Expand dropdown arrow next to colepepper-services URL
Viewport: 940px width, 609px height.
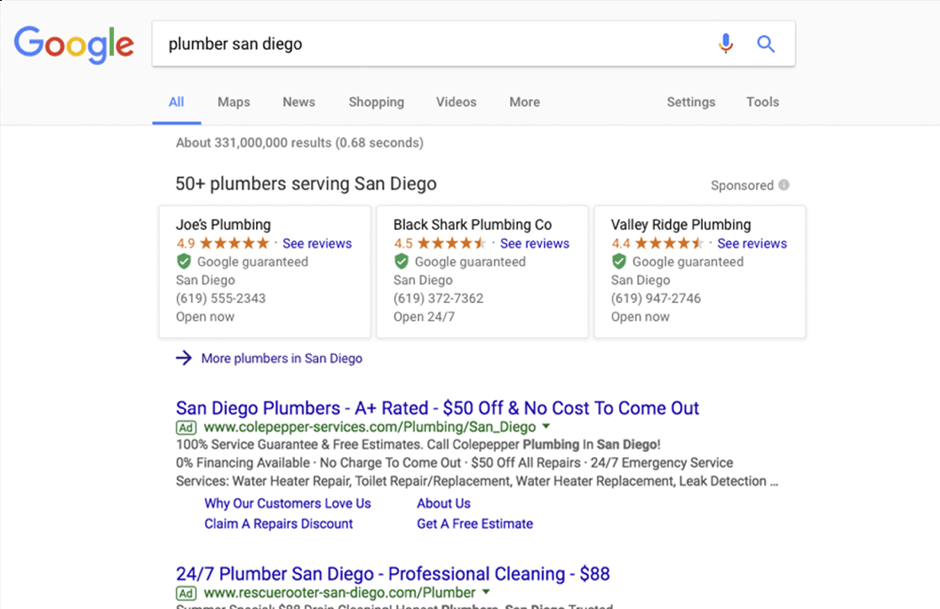(546, 426)
